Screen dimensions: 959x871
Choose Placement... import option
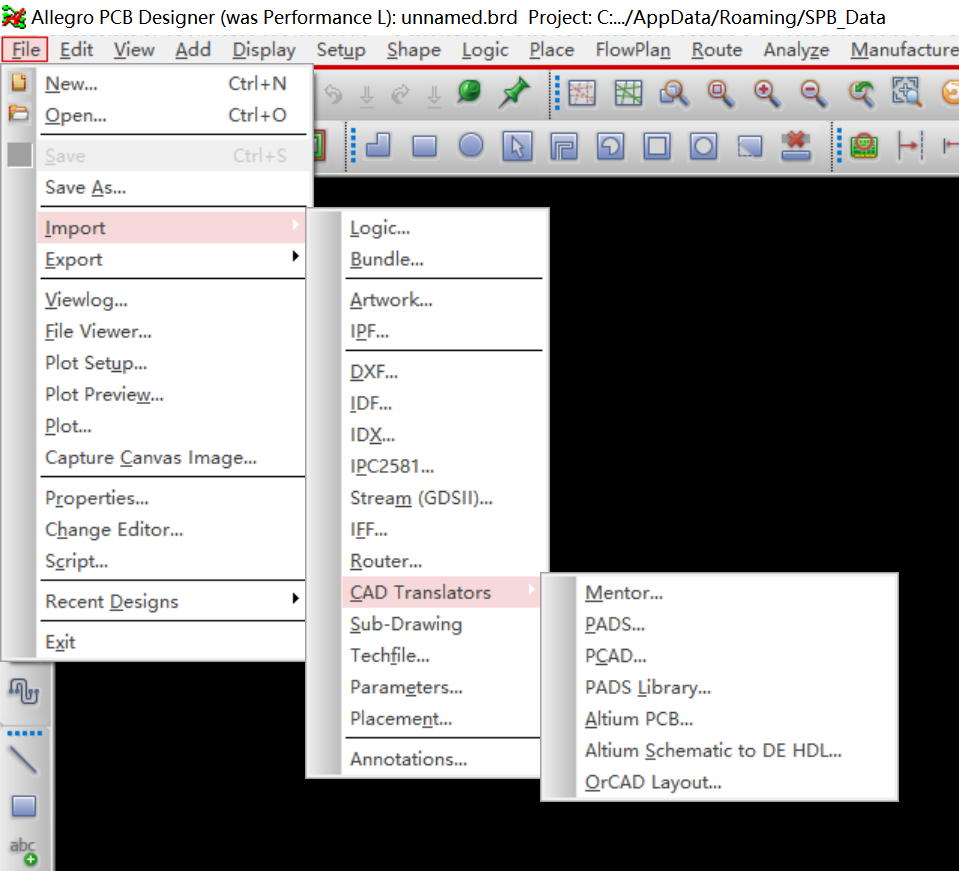coord(441,718)
